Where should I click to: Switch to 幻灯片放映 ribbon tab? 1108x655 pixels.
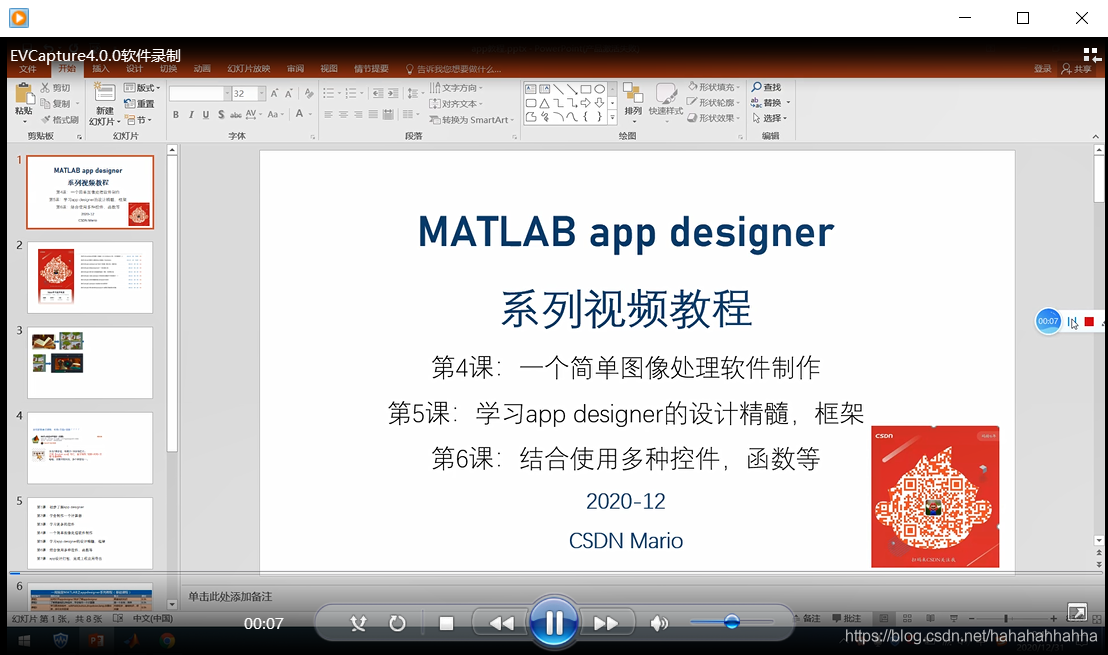[x=249, y=69]
